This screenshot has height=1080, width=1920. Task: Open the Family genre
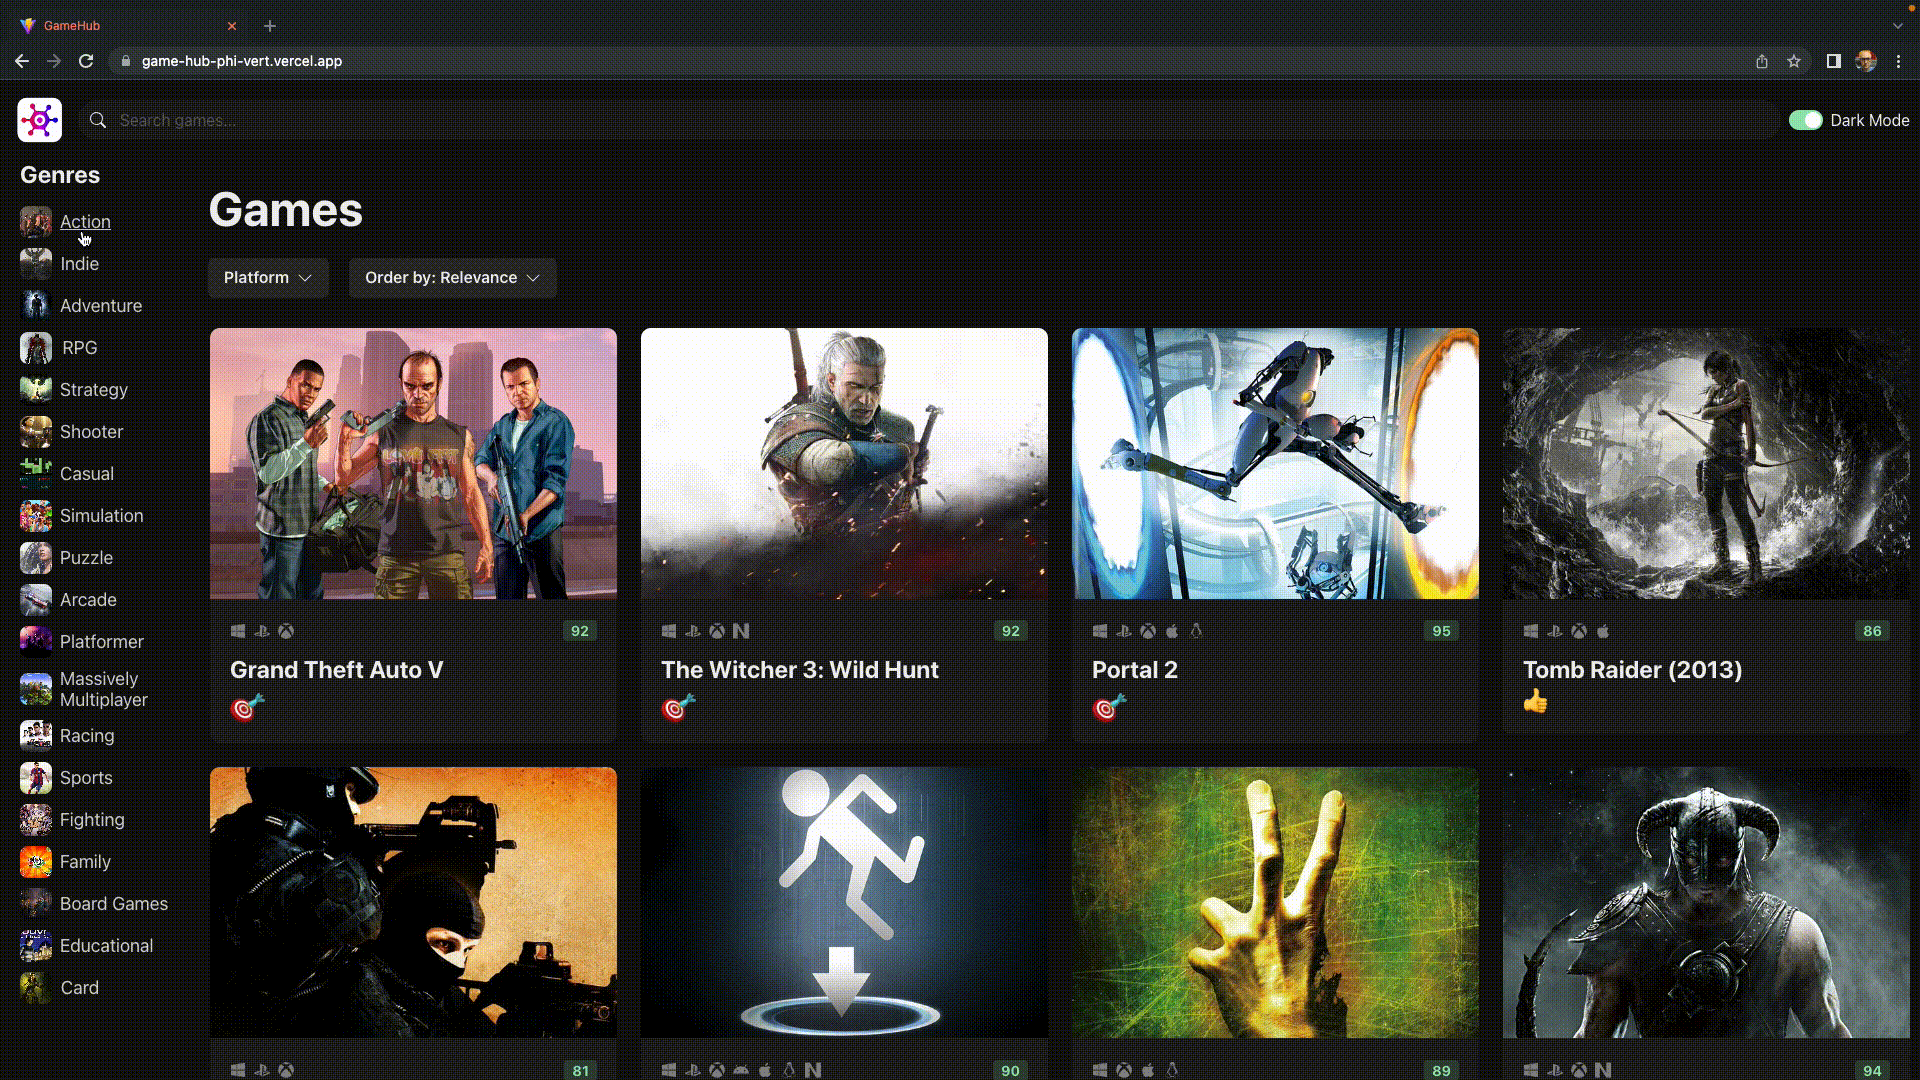coord(85,862)
